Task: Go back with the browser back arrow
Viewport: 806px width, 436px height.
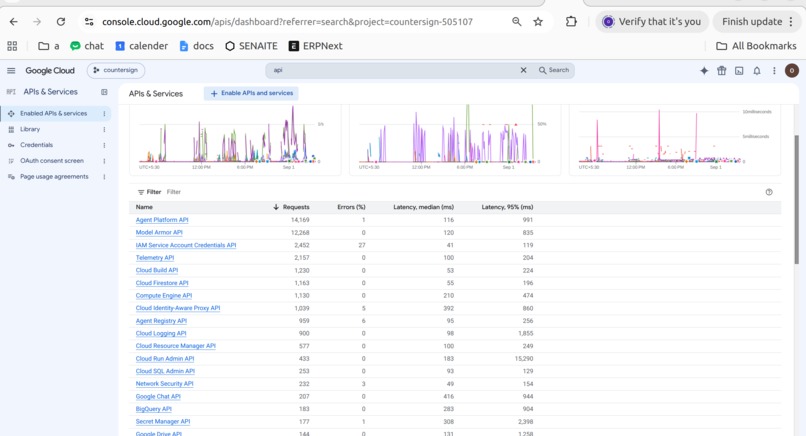Action: tap(13, 22)
